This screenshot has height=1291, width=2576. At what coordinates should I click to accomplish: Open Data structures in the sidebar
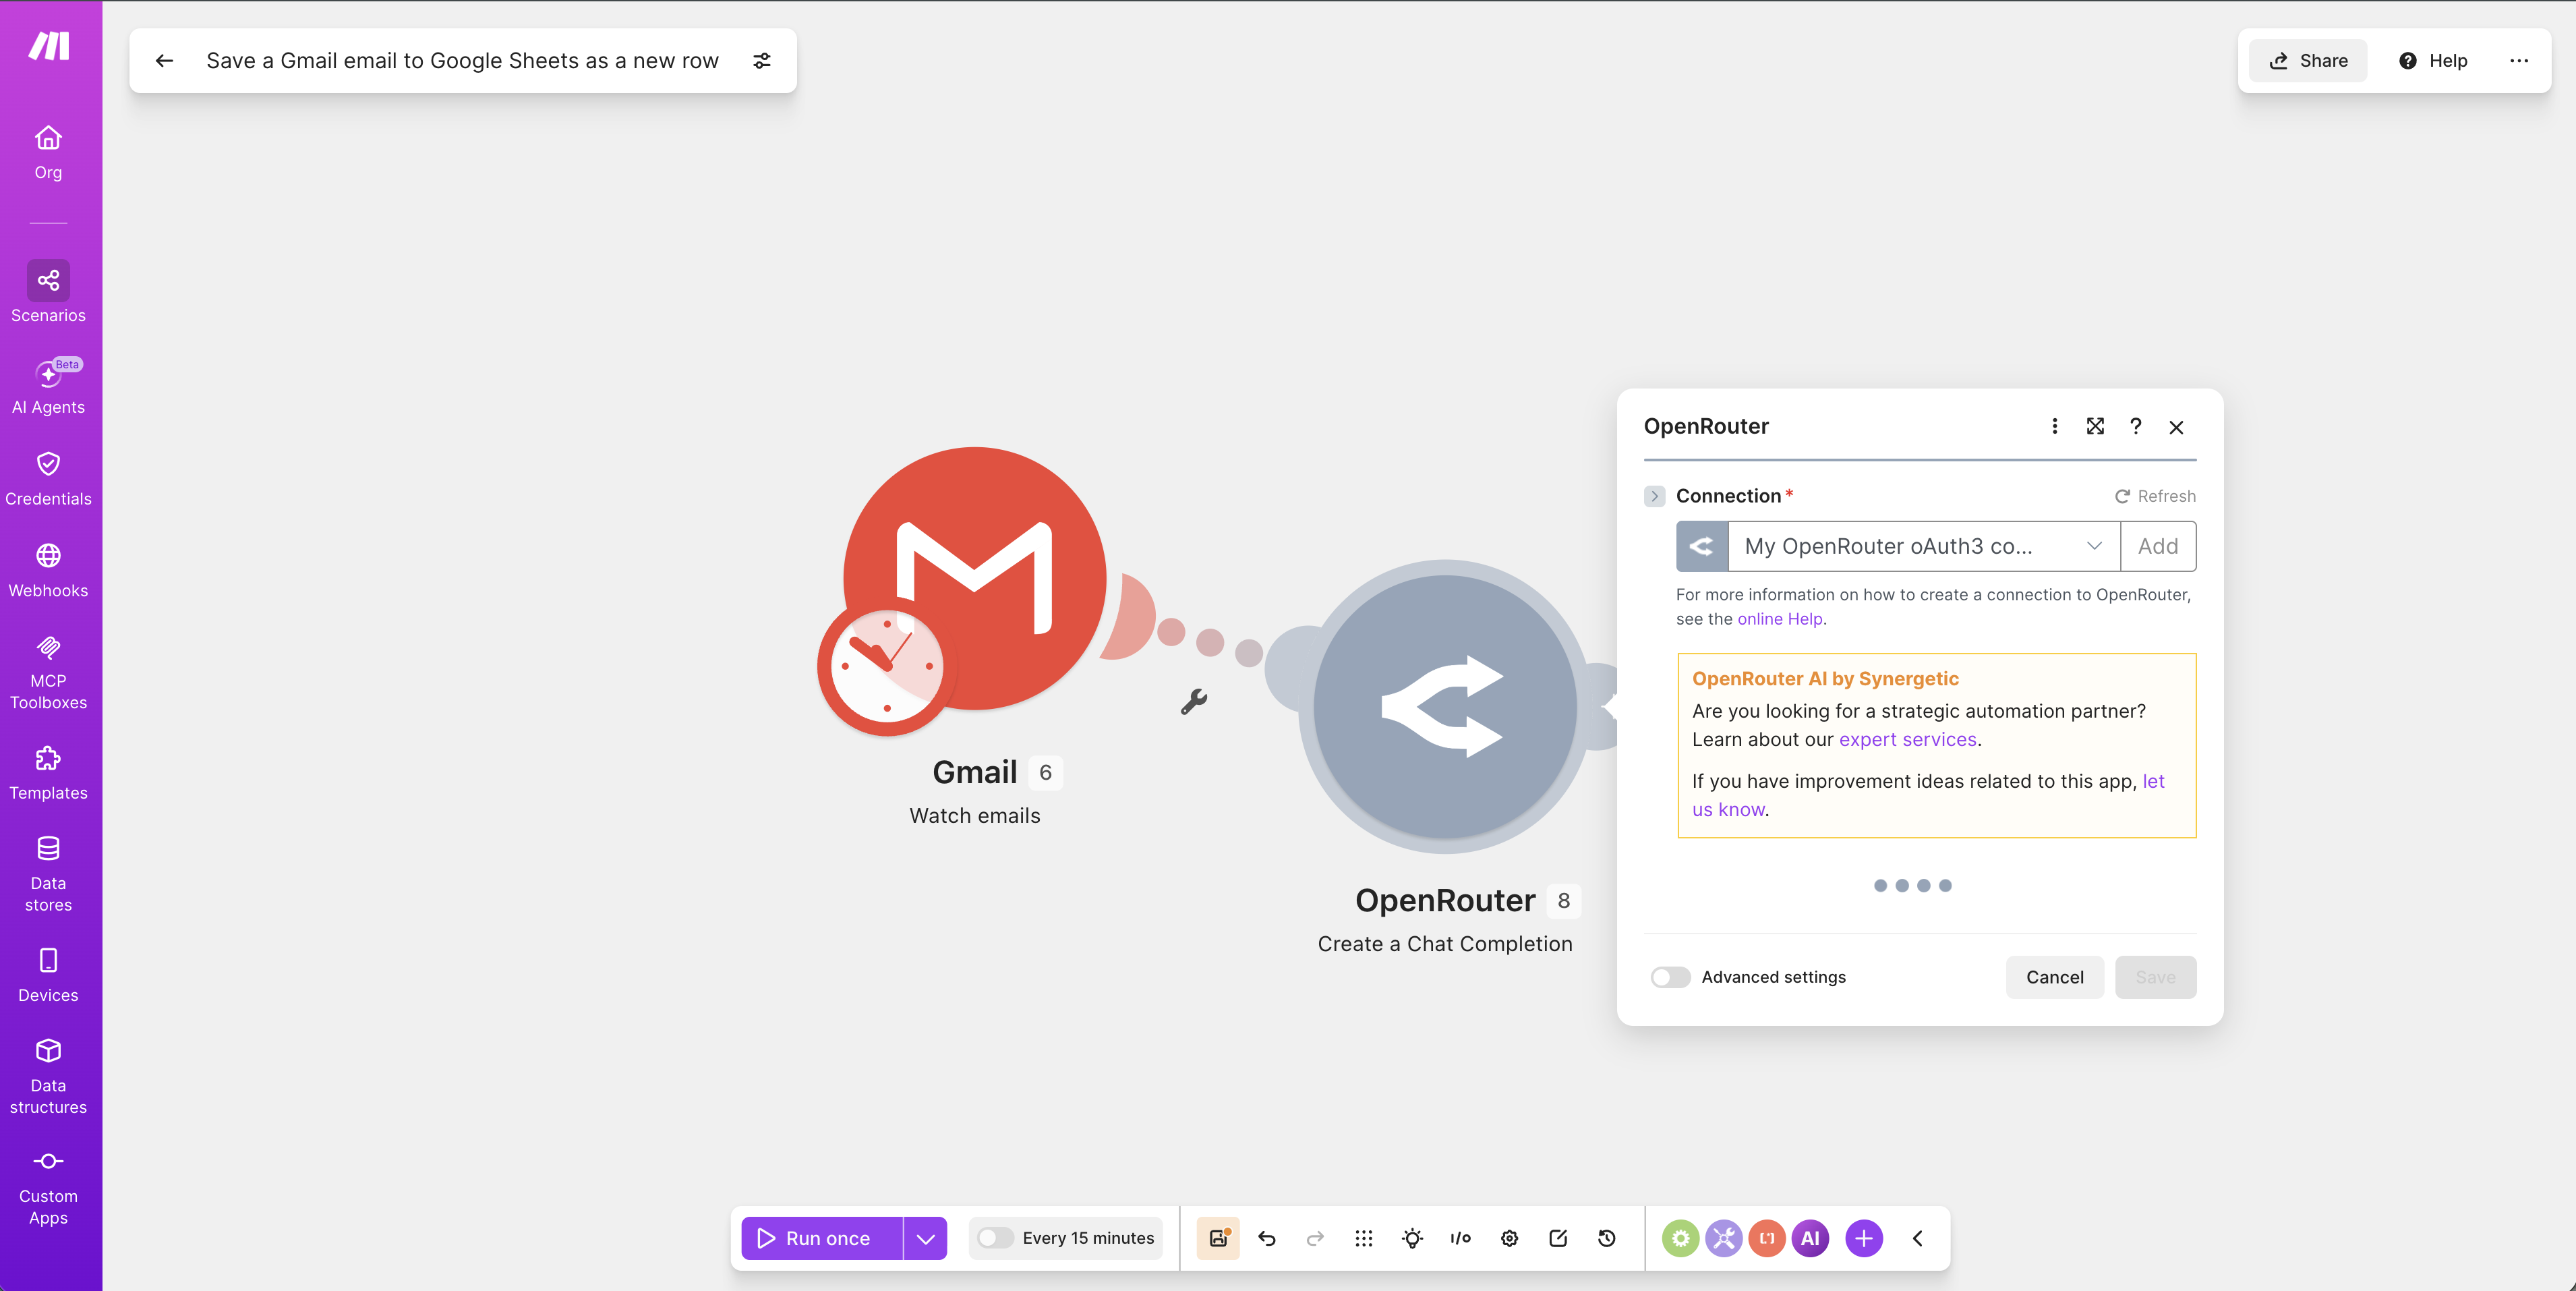tap(48, 1077)
